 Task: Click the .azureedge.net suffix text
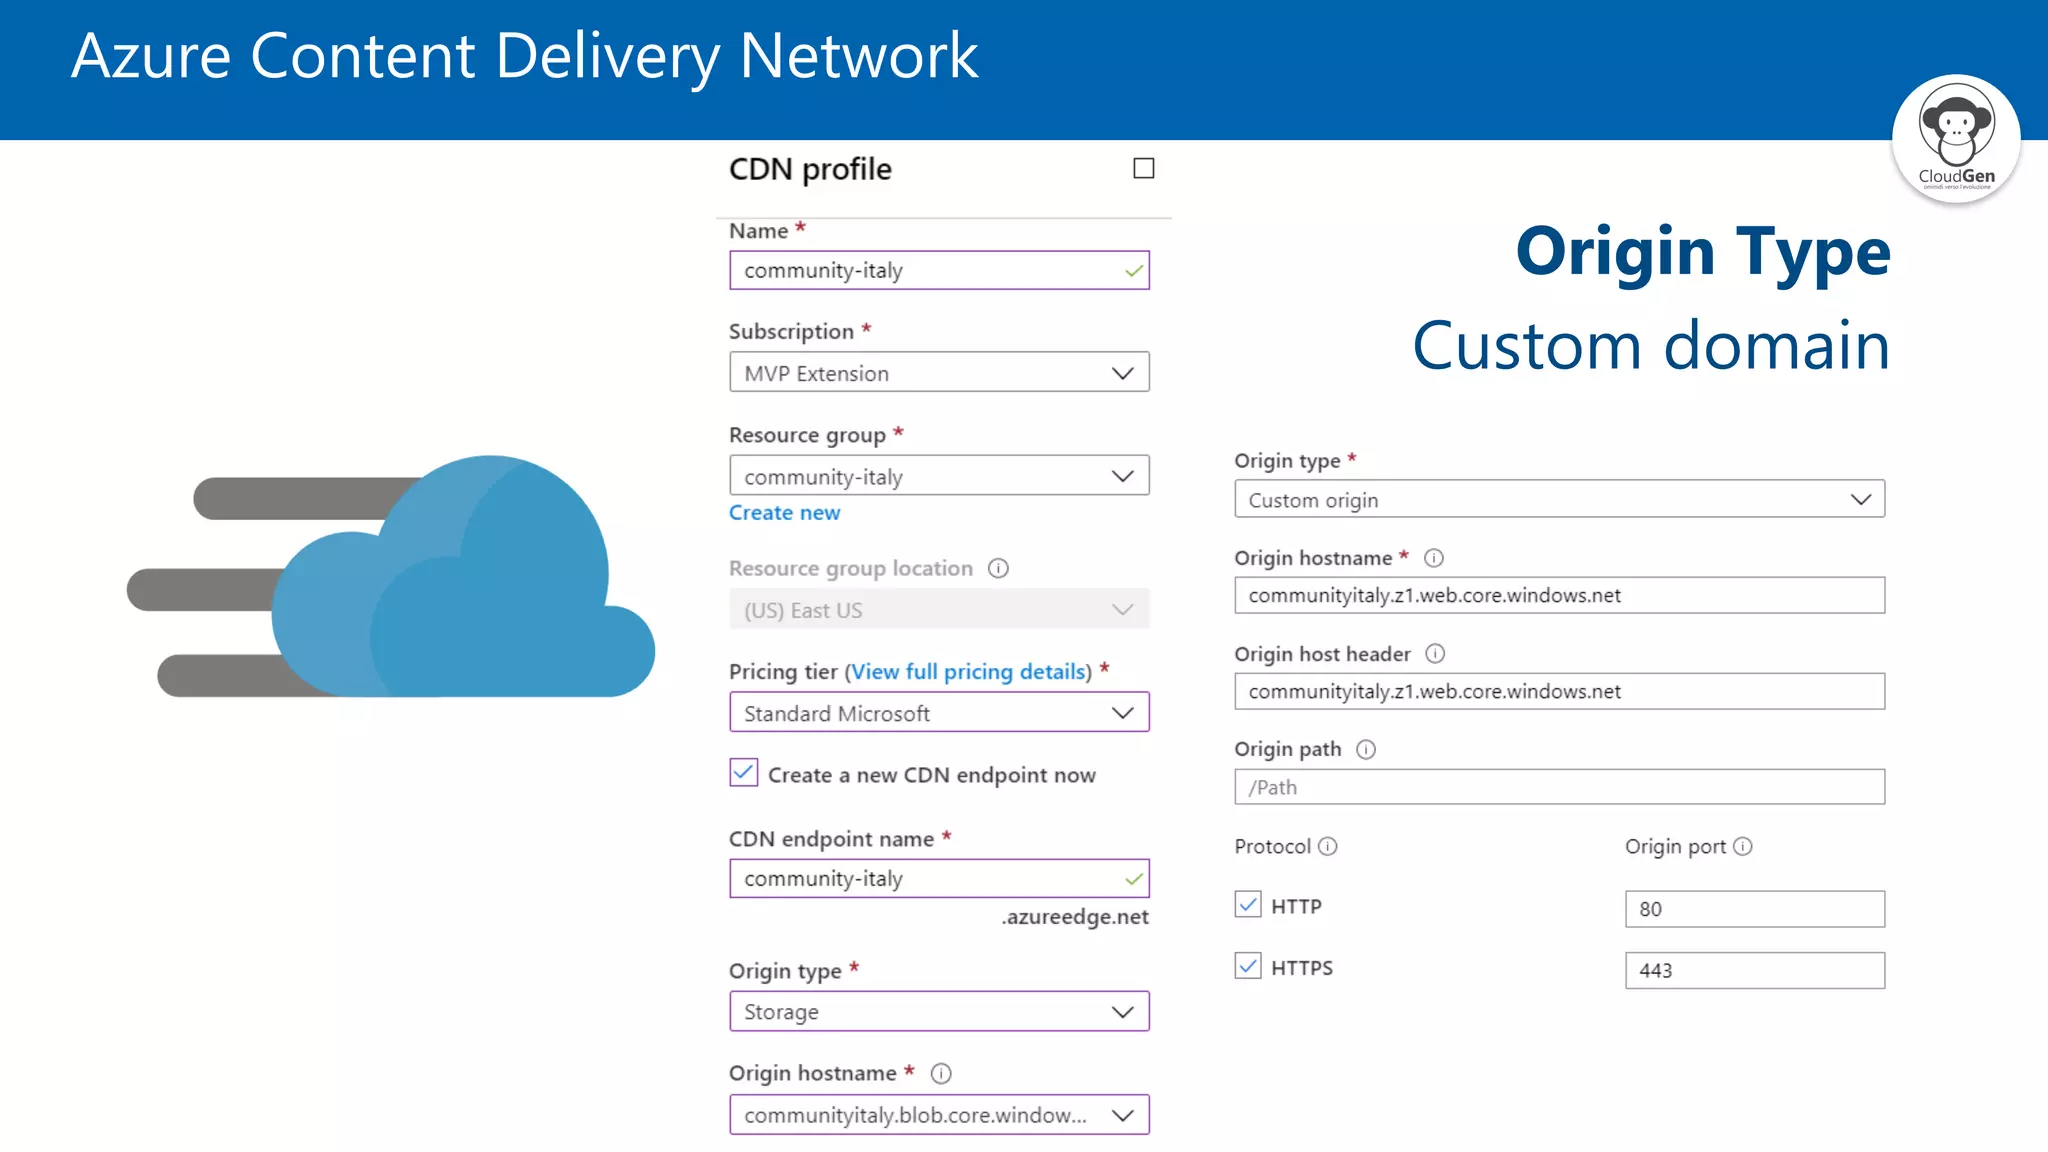[x=1075, y=917]
